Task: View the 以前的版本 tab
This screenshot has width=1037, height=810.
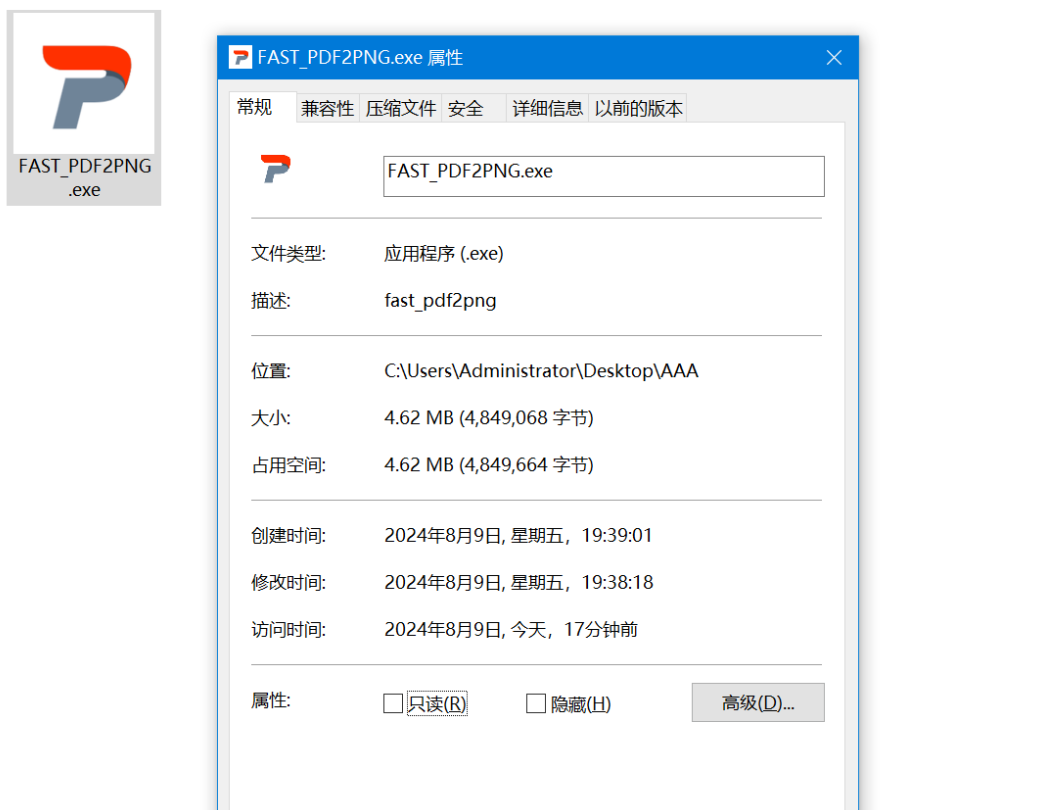Action: coord(638,107)
